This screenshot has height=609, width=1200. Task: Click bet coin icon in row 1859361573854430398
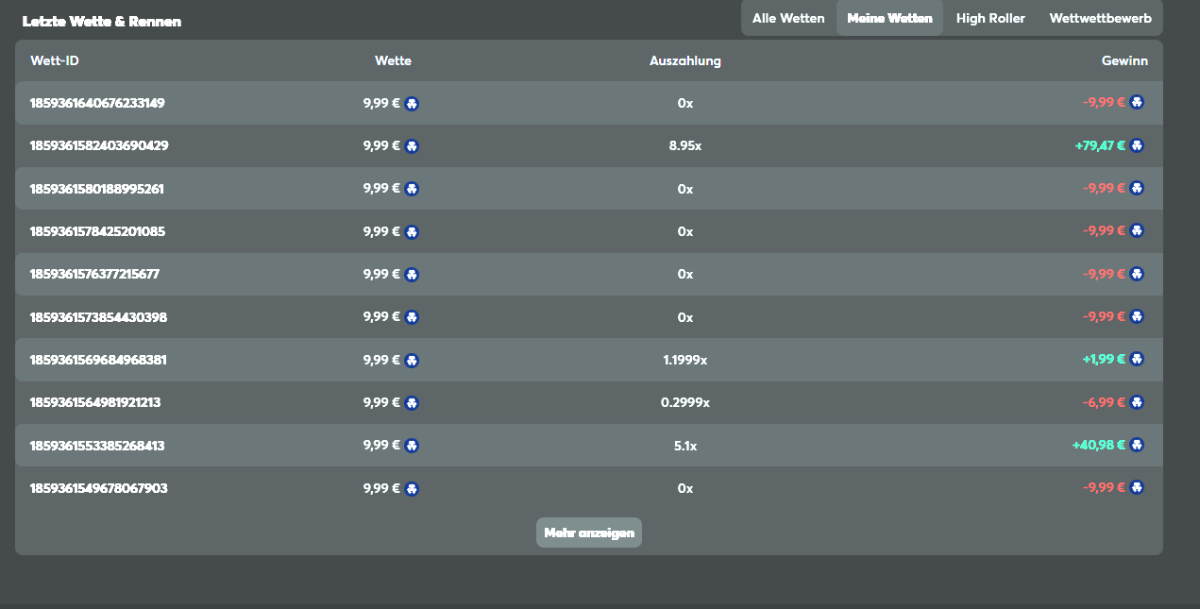(411, 317)
